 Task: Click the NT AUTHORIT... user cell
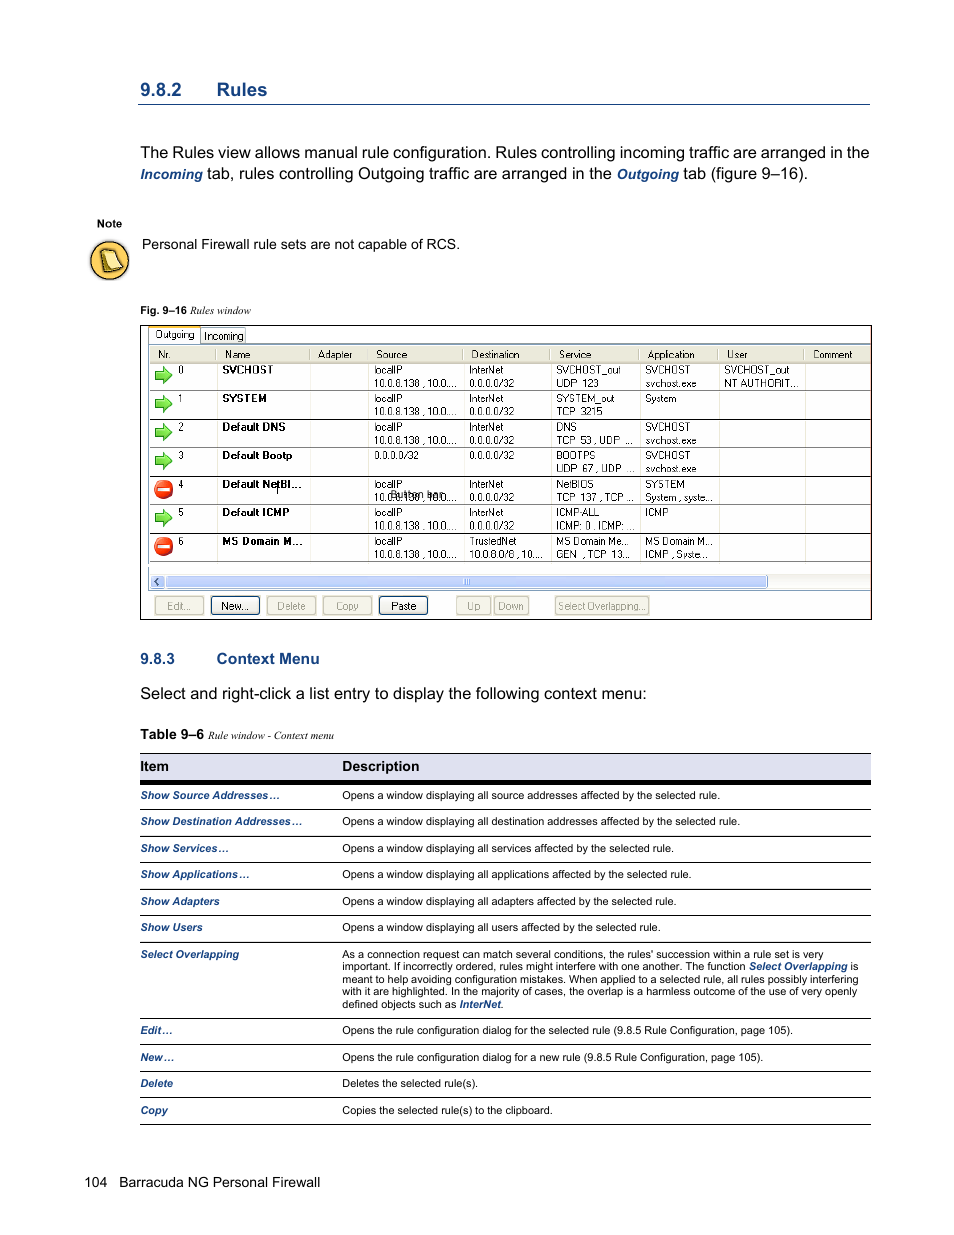pyautogui.click(x=761, y=384)
